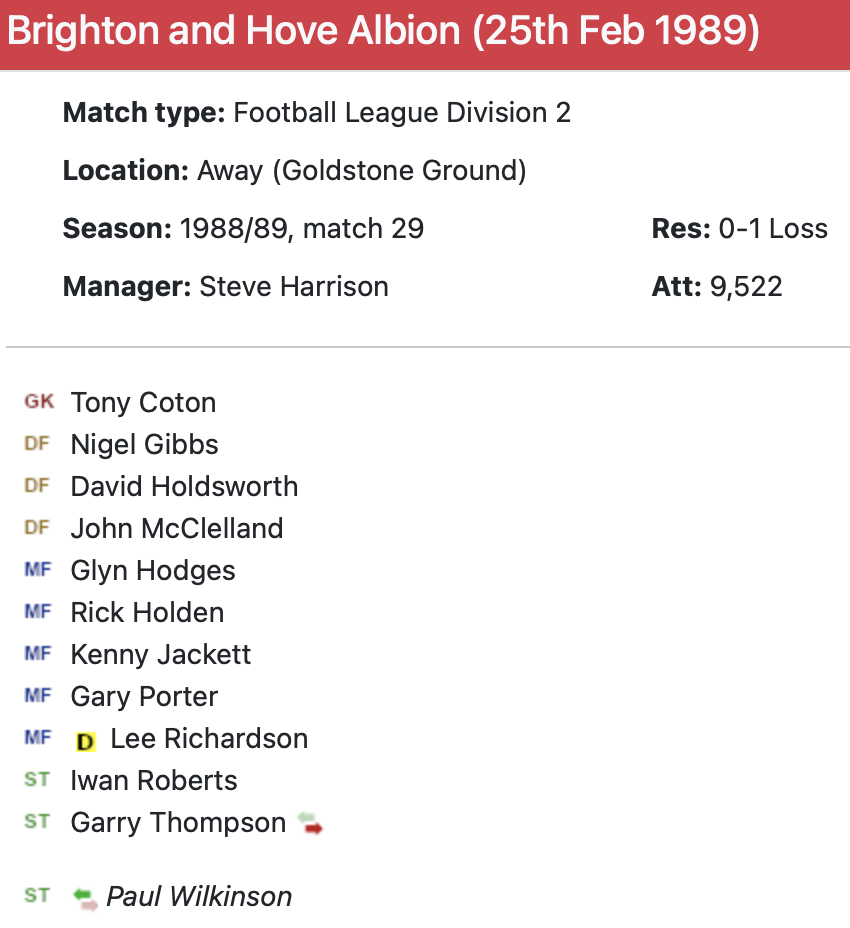The height and width of the screenshot is (928, 850).
Task: Click the DF icon beside Nigel Gibbs
Action: (x=37, y=444)
